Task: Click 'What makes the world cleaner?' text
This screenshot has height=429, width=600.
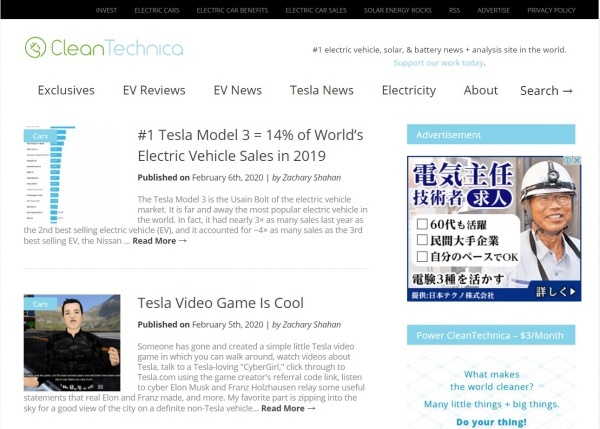Action: click(492, 380)
